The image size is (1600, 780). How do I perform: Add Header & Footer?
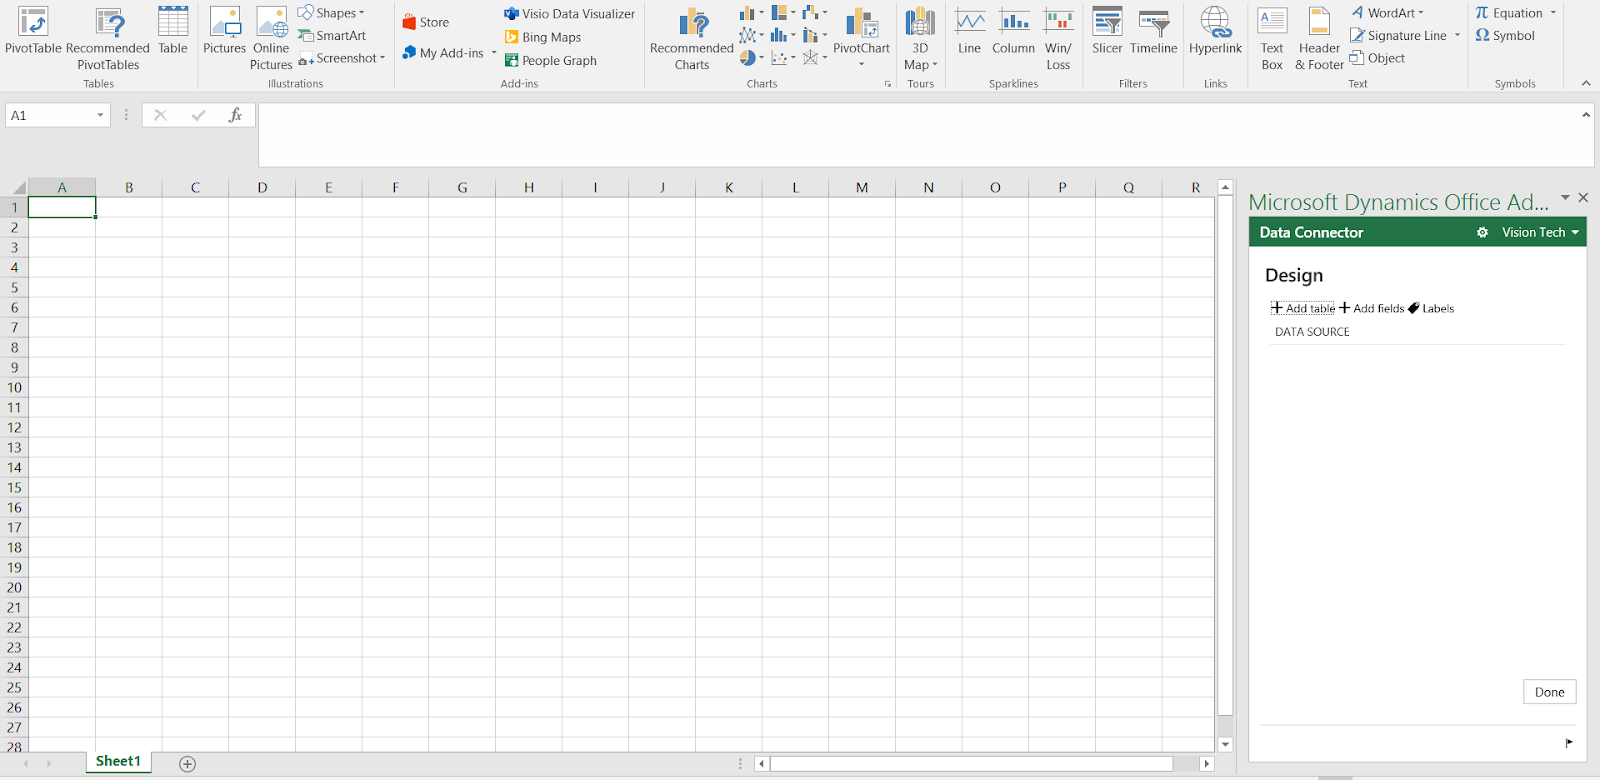pos(1319,39)
